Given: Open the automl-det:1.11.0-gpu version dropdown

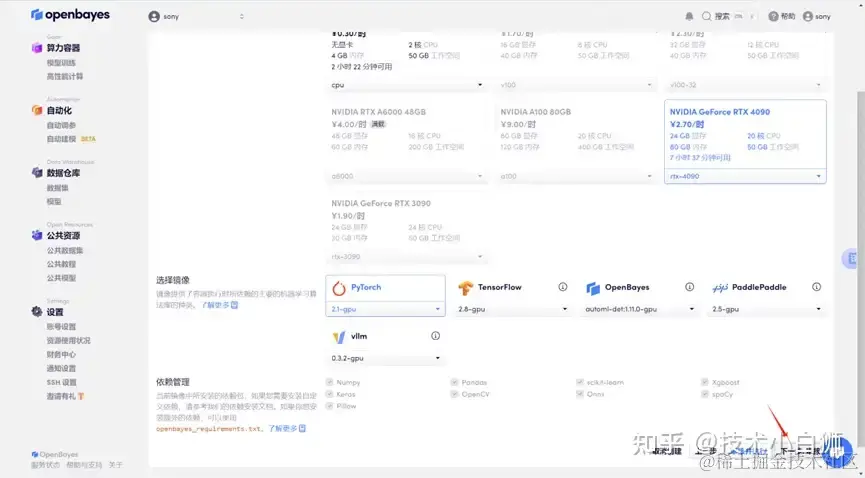Looking at the screenshot, I should pyautogui.click(x=639, y=309).
